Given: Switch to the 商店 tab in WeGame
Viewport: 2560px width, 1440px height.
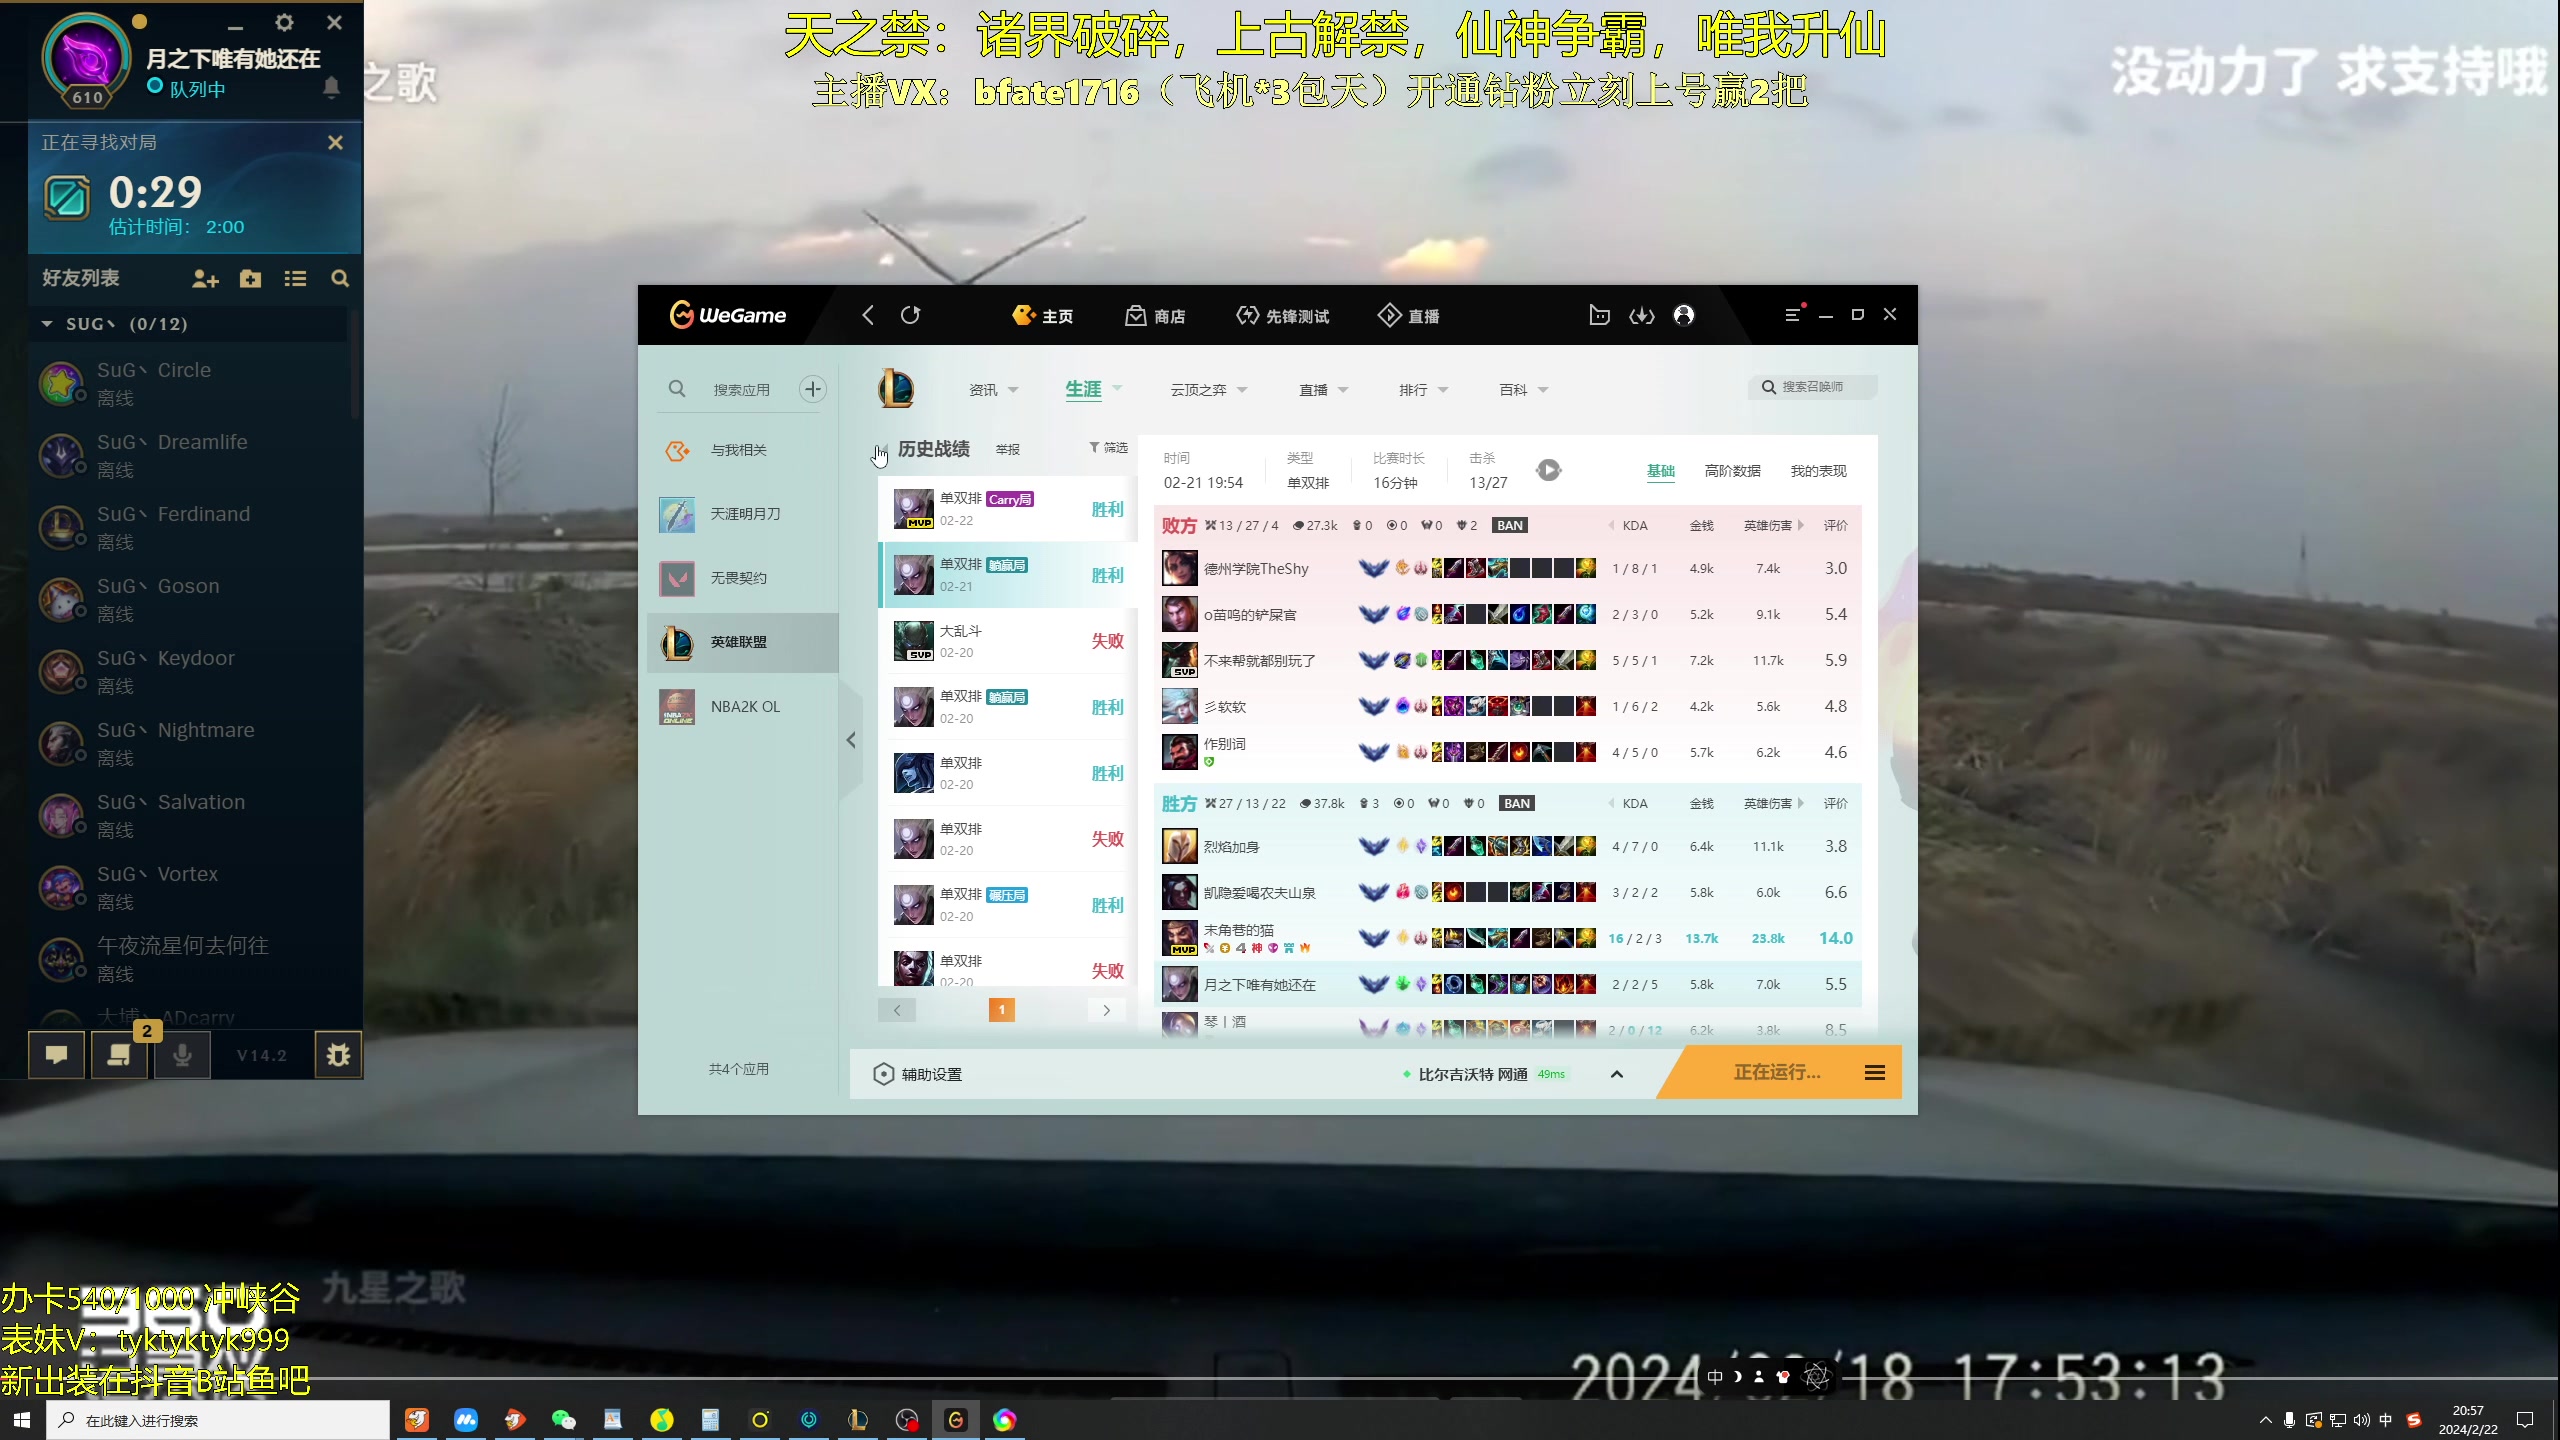Looking at the screenshot, I should click(1156, 315).
